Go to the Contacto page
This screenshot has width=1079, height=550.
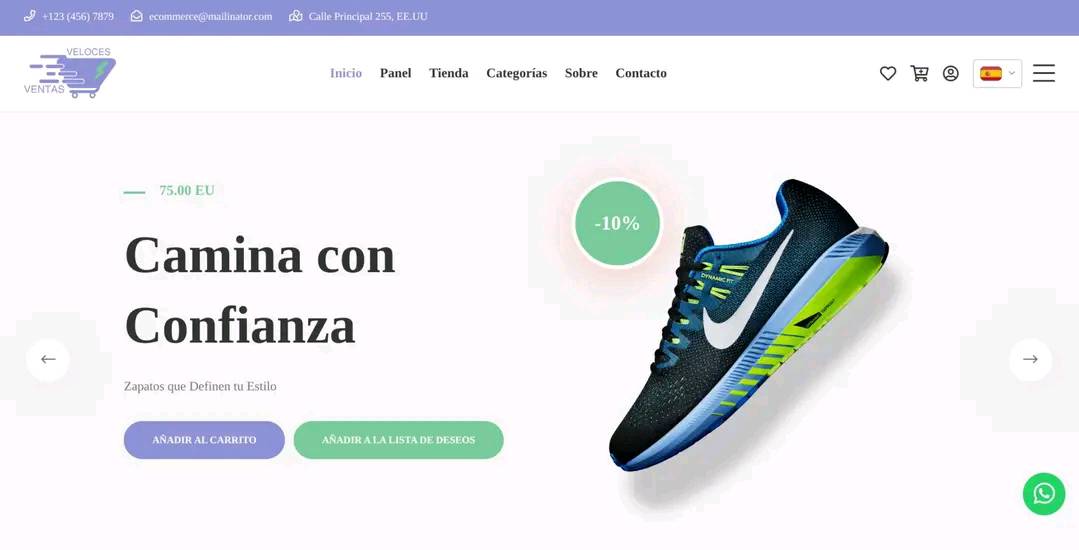pyautogui.click(x=641, y=73)
